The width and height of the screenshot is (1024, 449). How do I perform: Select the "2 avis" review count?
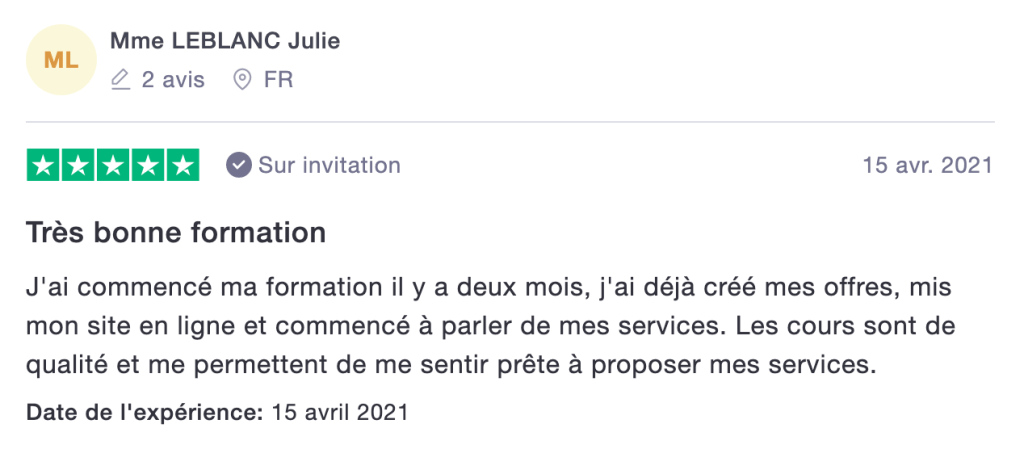[x=172, y=80]
